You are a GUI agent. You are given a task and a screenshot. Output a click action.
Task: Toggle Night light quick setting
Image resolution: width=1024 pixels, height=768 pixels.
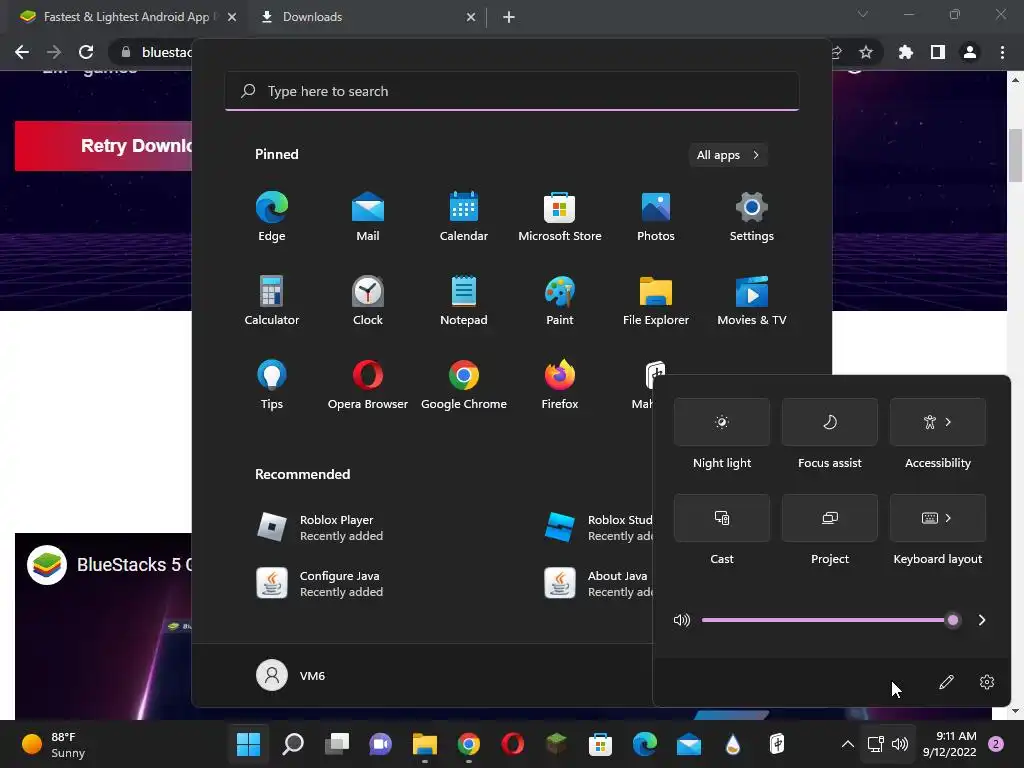[x=722, y=422]
